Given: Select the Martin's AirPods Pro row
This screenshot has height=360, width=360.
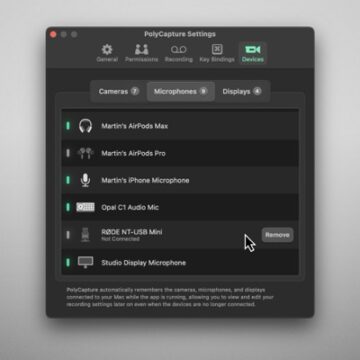Looking at the screenshot, I should (x=180, y=153).
